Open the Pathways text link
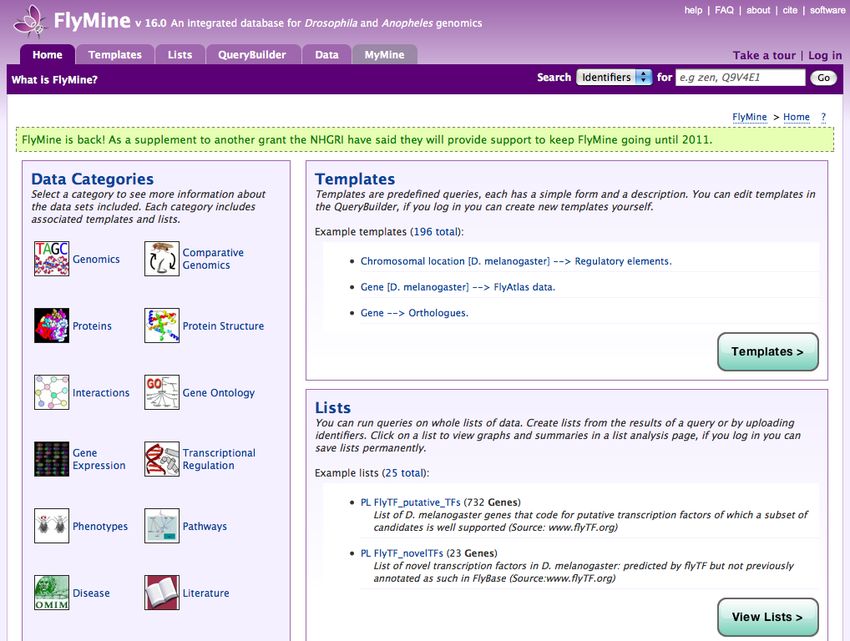The image size is (850, 641). pyautogui.click(x=204, y=526)
